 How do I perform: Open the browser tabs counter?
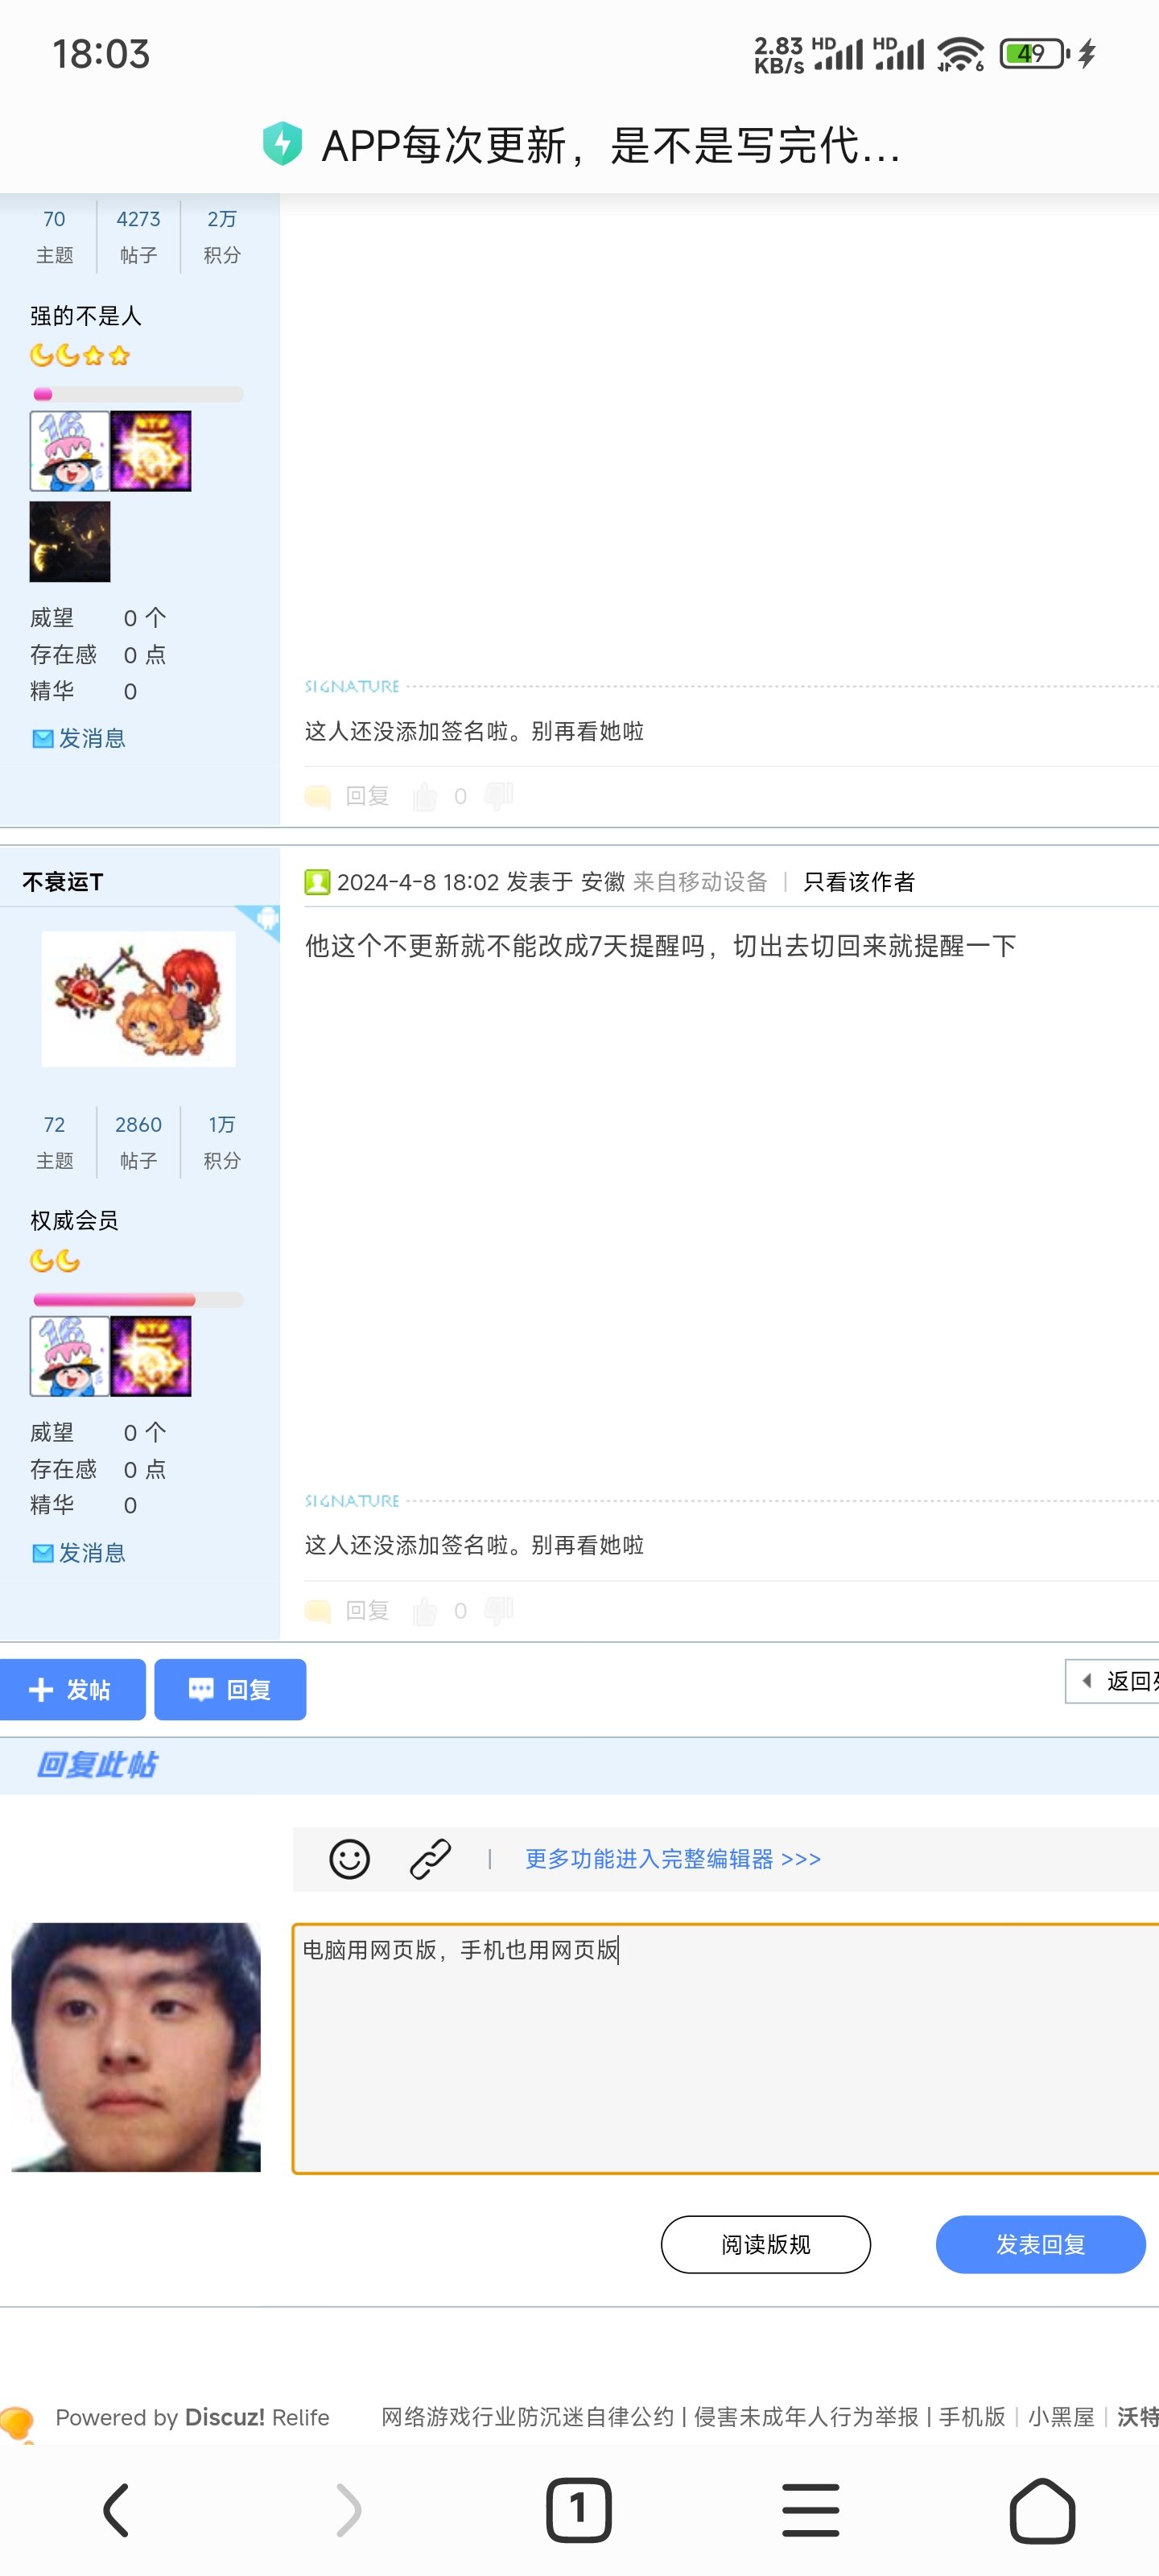(x=579, y=2510)
